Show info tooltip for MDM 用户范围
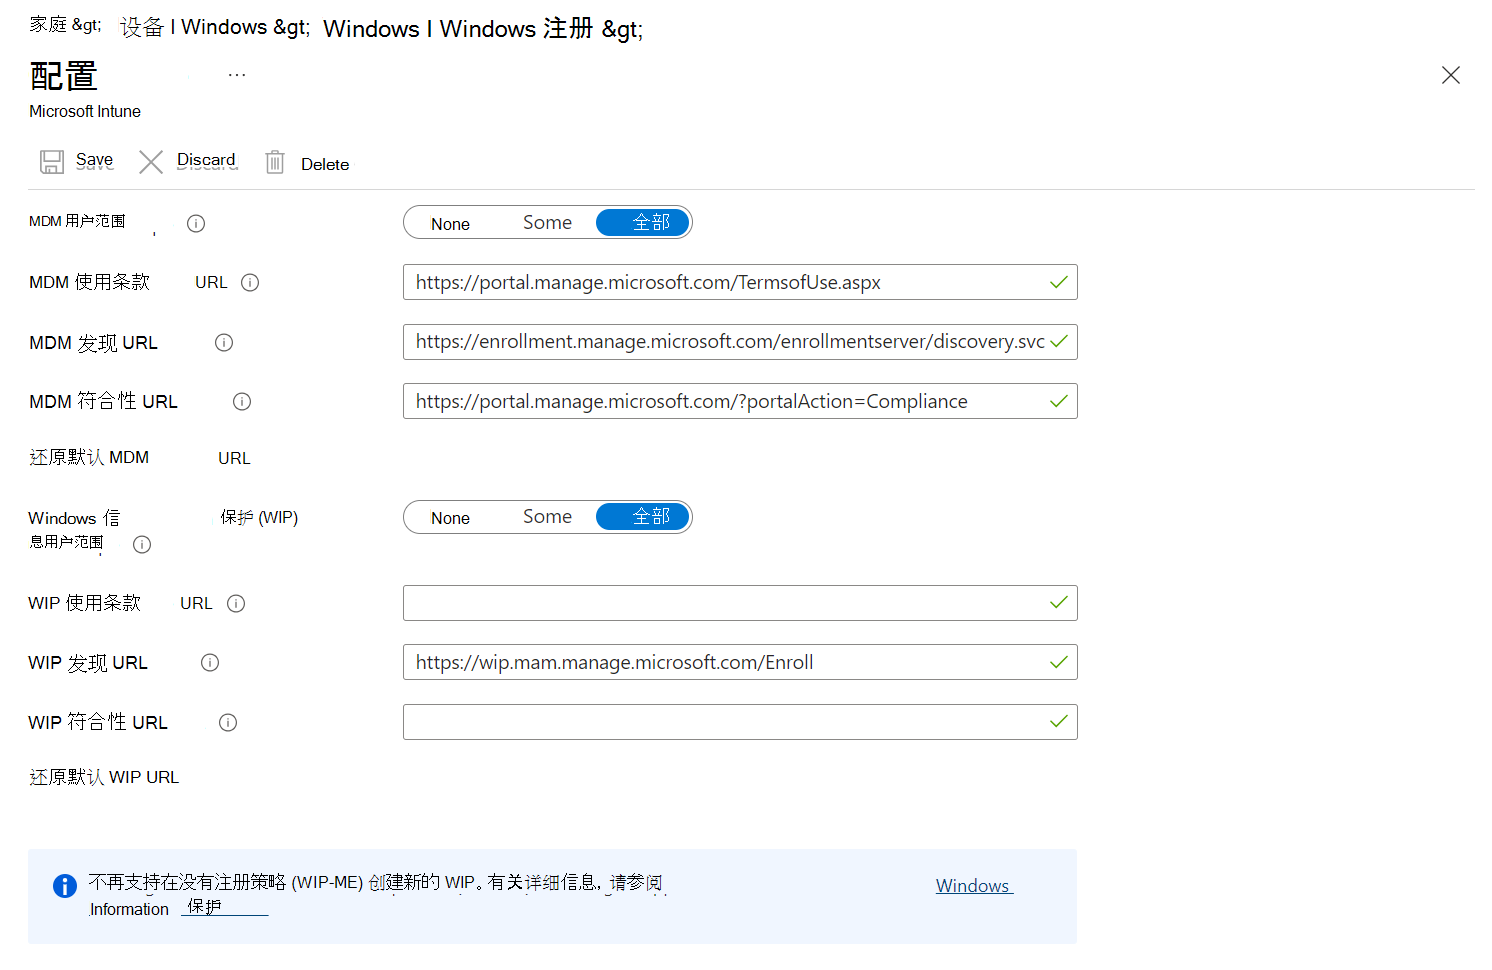The height and width of the screenshot is (970, 1492). (196, 223)
